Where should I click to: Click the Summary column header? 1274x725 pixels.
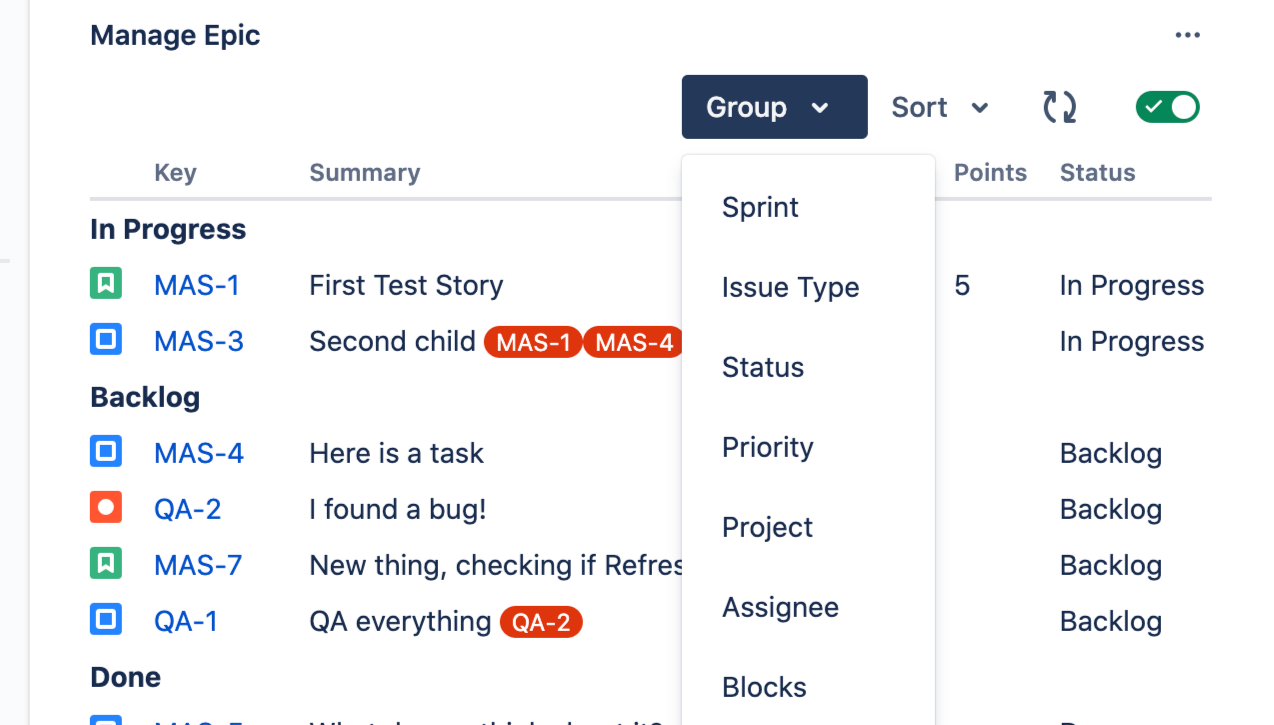click(364, 172)
